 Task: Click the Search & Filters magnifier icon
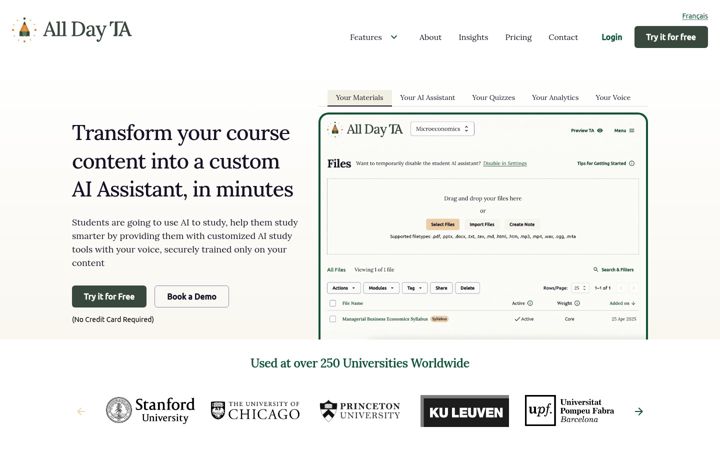596,270
